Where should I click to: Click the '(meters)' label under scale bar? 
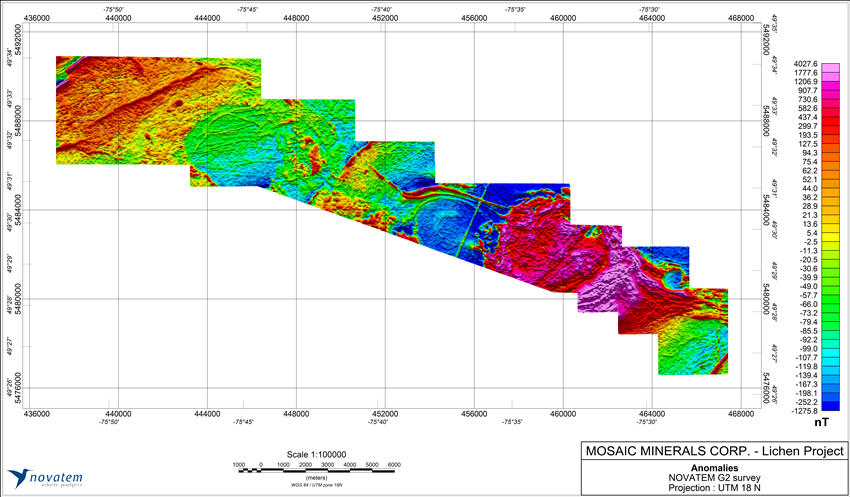pos(316,479)
